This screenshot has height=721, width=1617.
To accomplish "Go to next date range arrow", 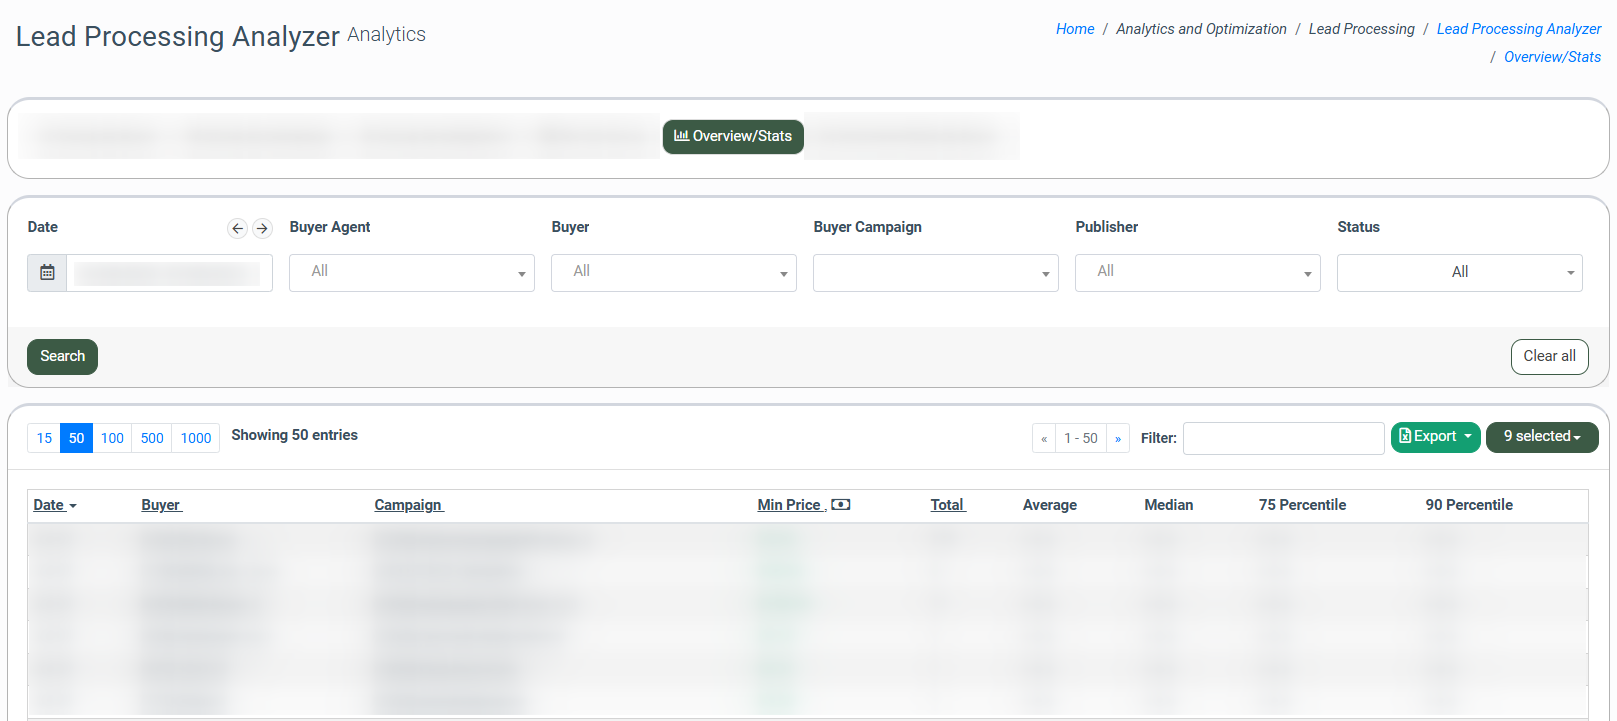I will (x=262, y=229).
